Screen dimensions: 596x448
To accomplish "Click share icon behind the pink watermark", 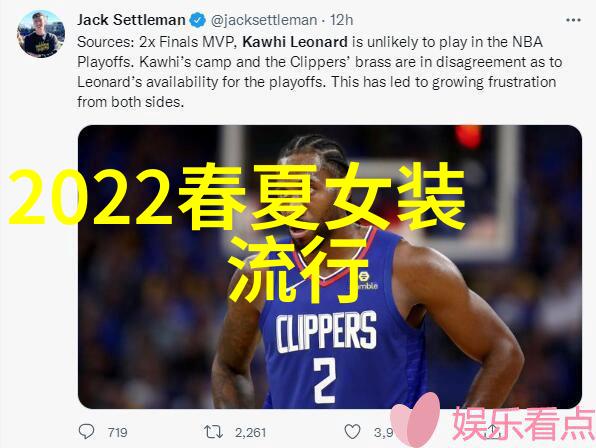I will tap(493, 432).
